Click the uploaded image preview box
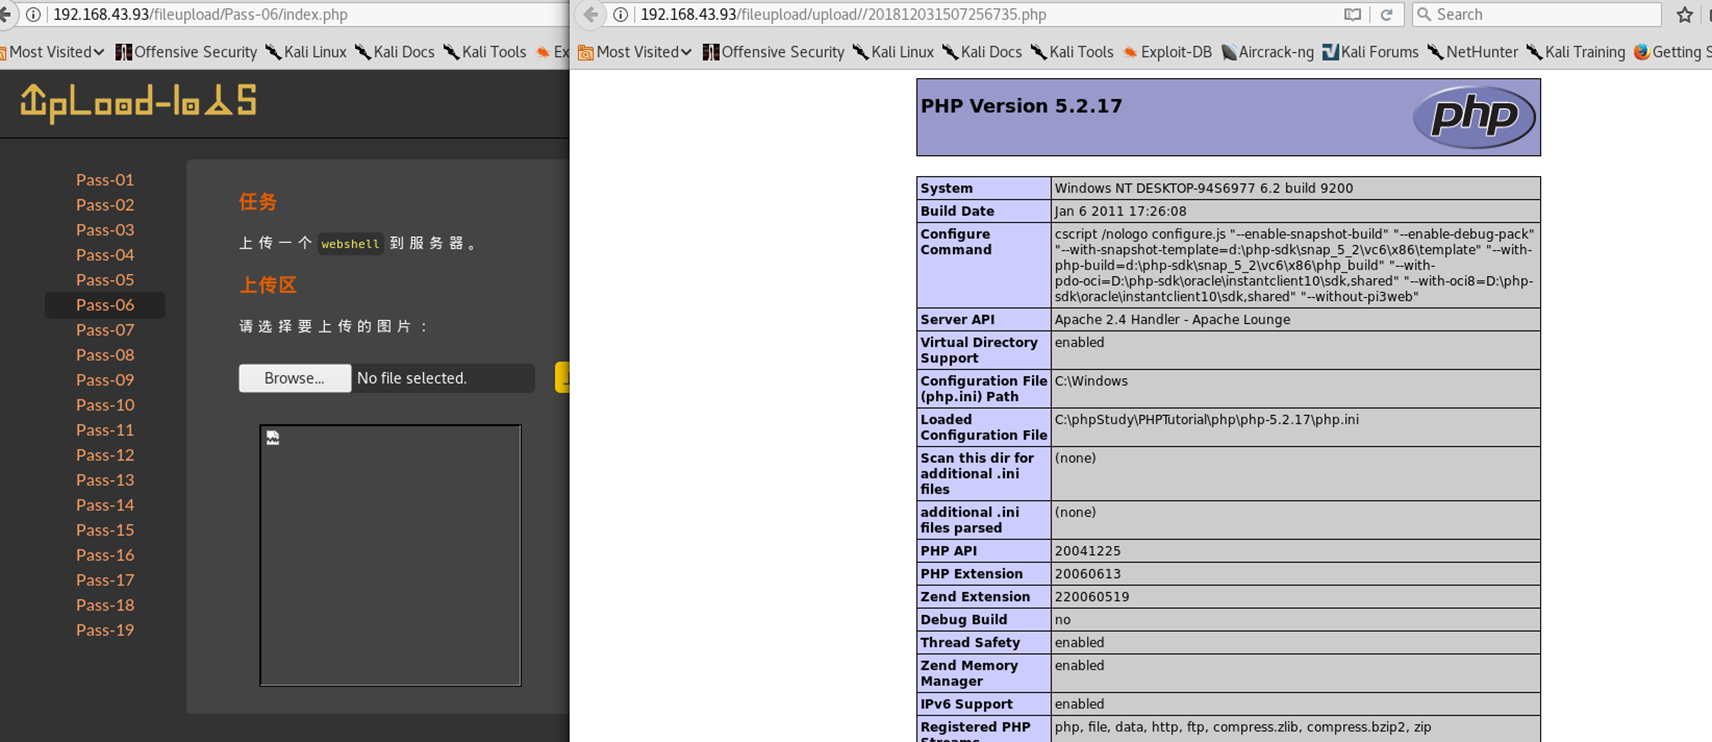This screenshot has width=1712, height=742. point(390,555)
